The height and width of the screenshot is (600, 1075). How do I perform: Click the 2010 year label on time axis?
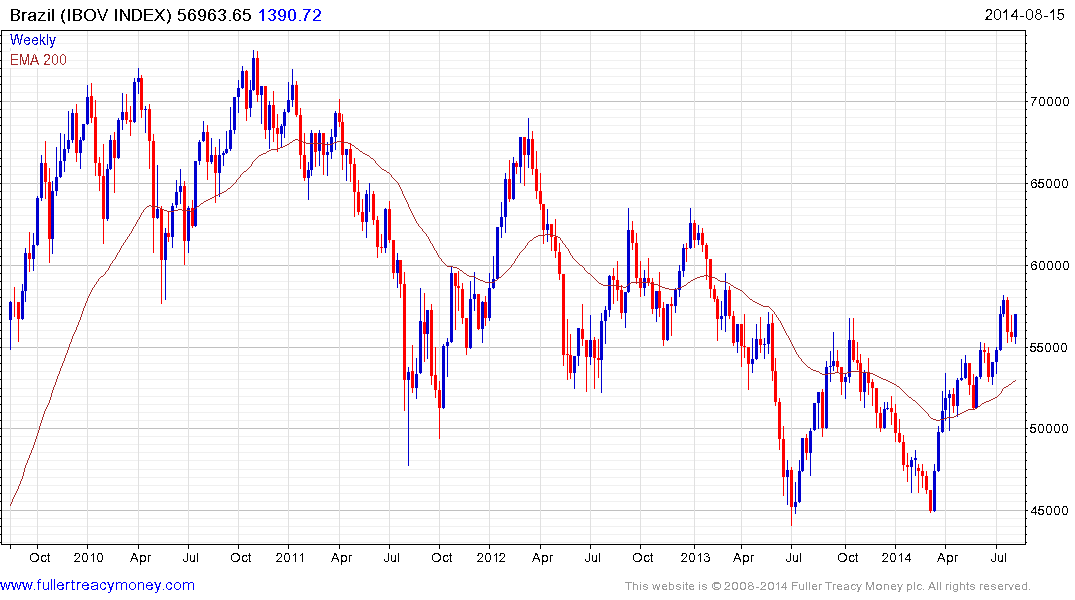88,557
